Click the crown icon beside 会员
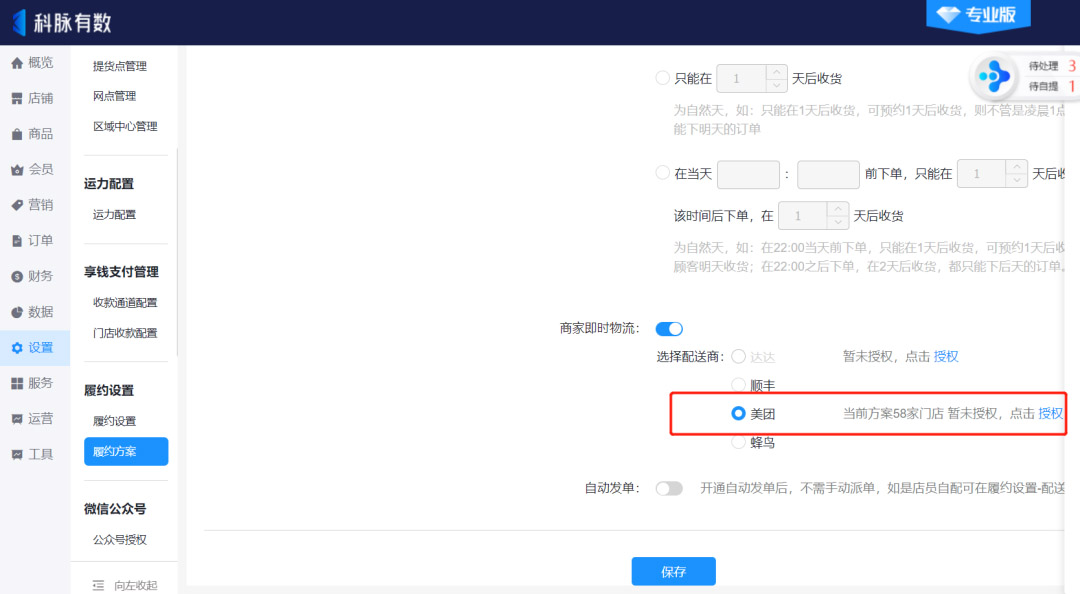 pos(17,170)
